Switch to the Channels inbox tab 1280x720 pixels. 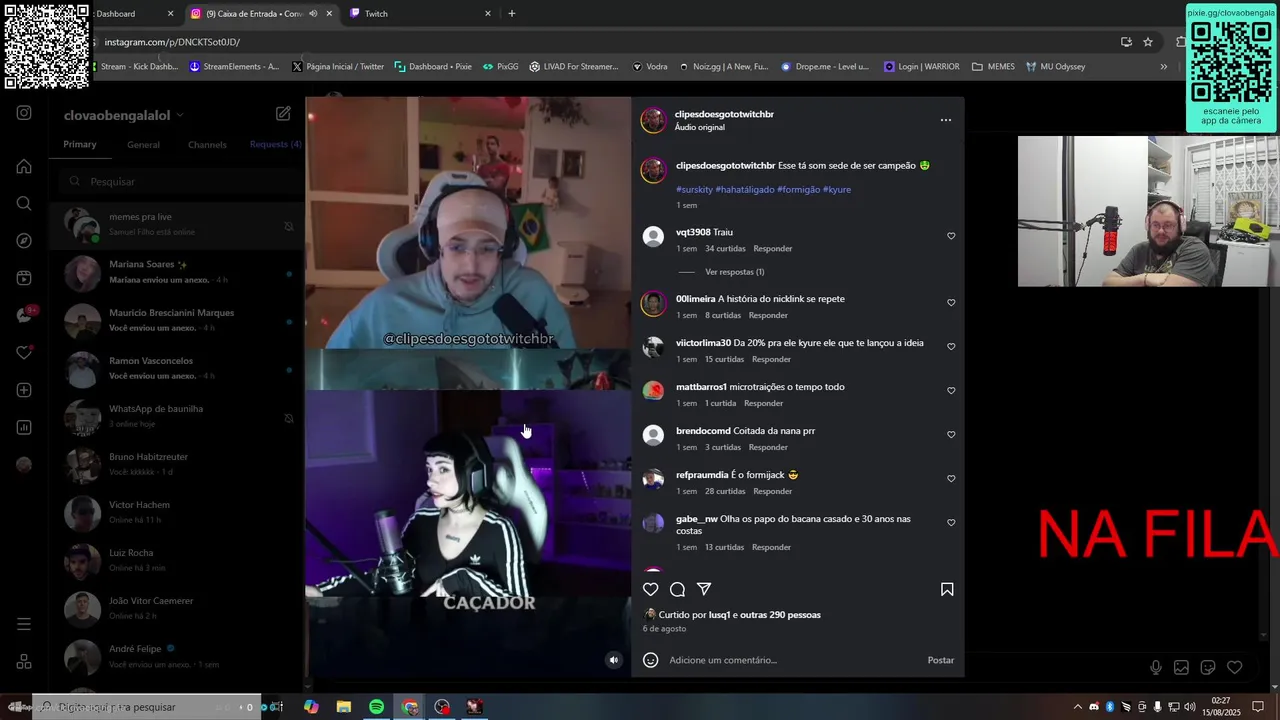pos(207,145)
